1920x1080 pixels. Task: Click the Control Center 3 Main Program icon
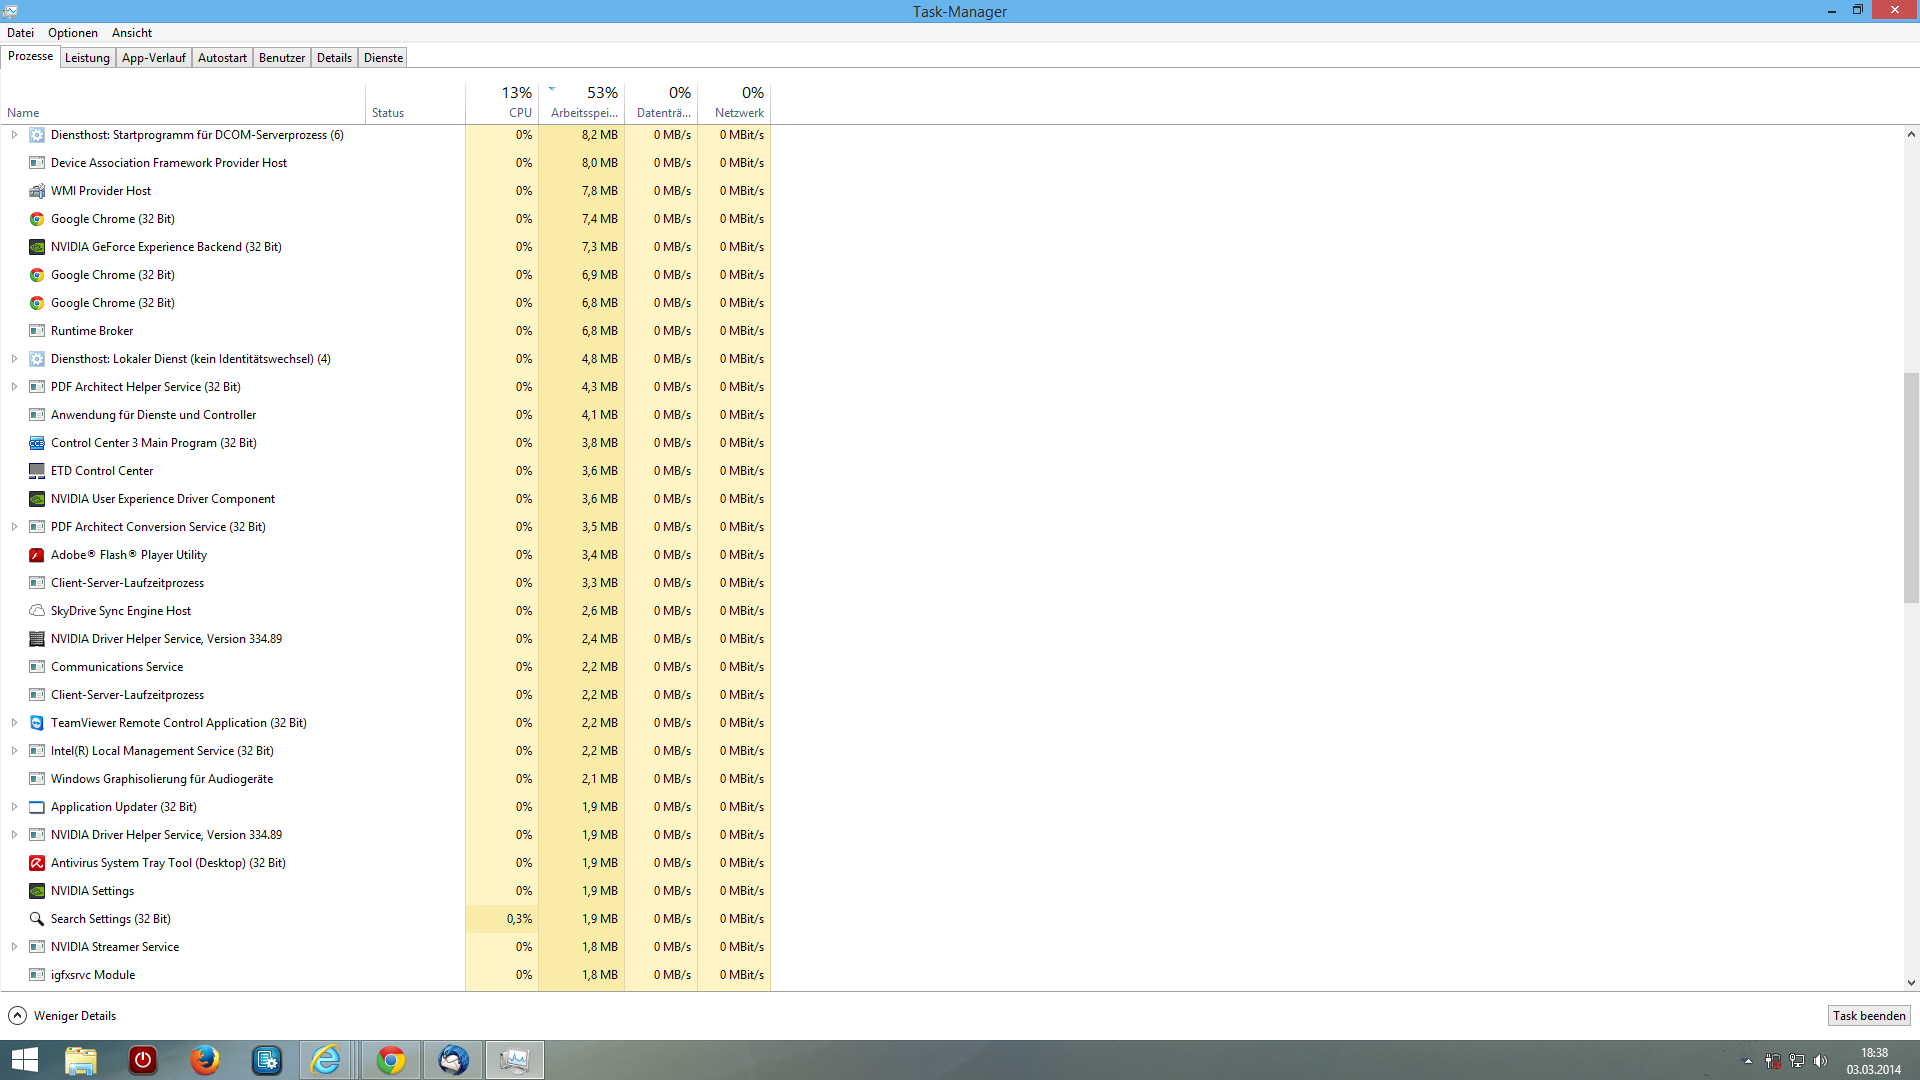pyautogui.click(x=37, y=443)
